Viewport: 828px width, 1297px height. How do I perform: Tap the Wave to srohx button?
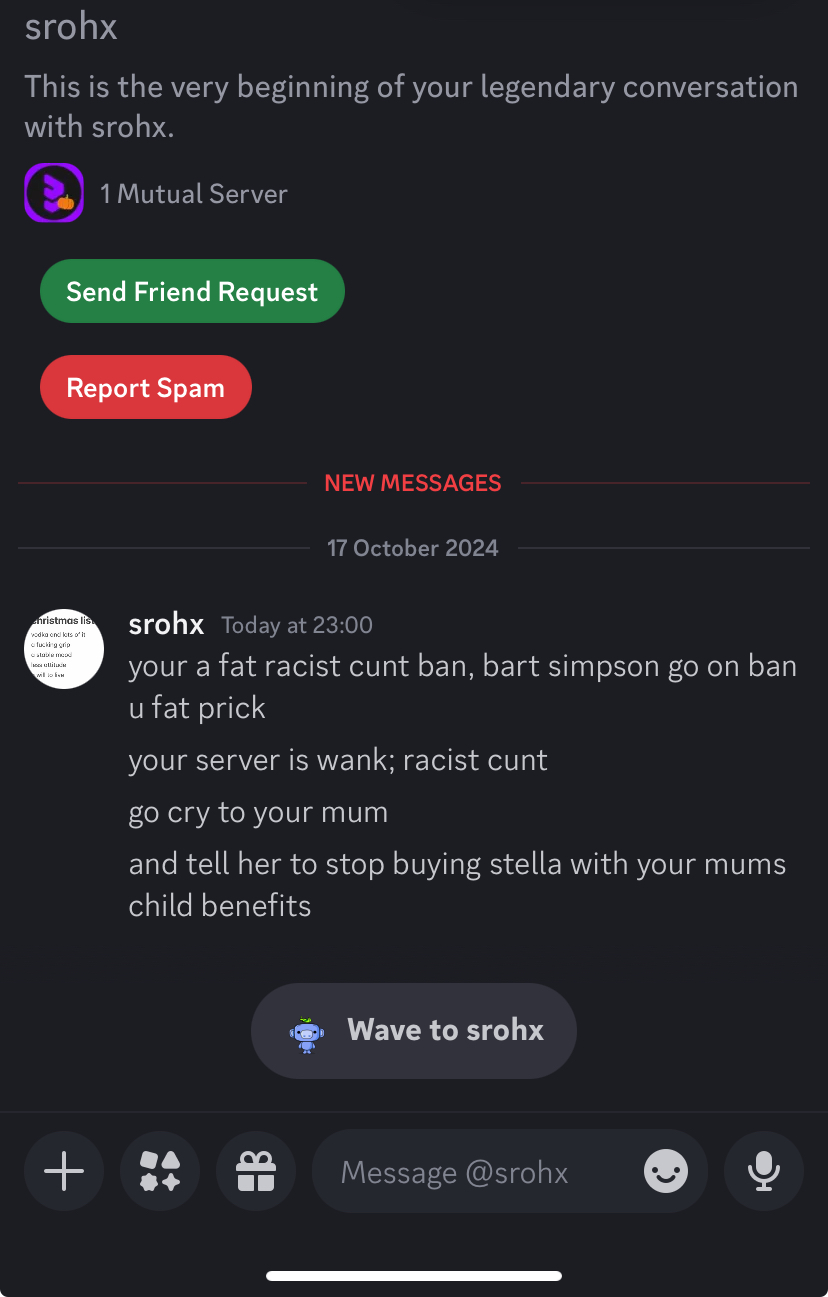click(414, 1031)
